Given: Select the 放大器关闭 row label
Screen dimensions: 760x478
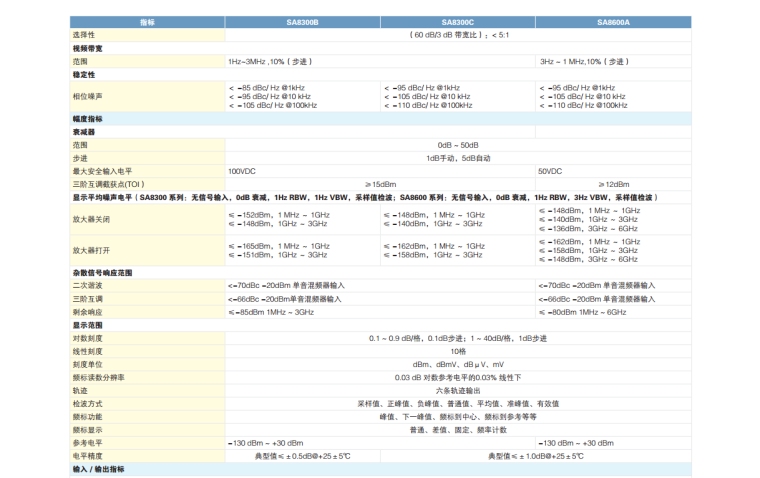Looking at the screenshot, I should click(x=91, y=221).
